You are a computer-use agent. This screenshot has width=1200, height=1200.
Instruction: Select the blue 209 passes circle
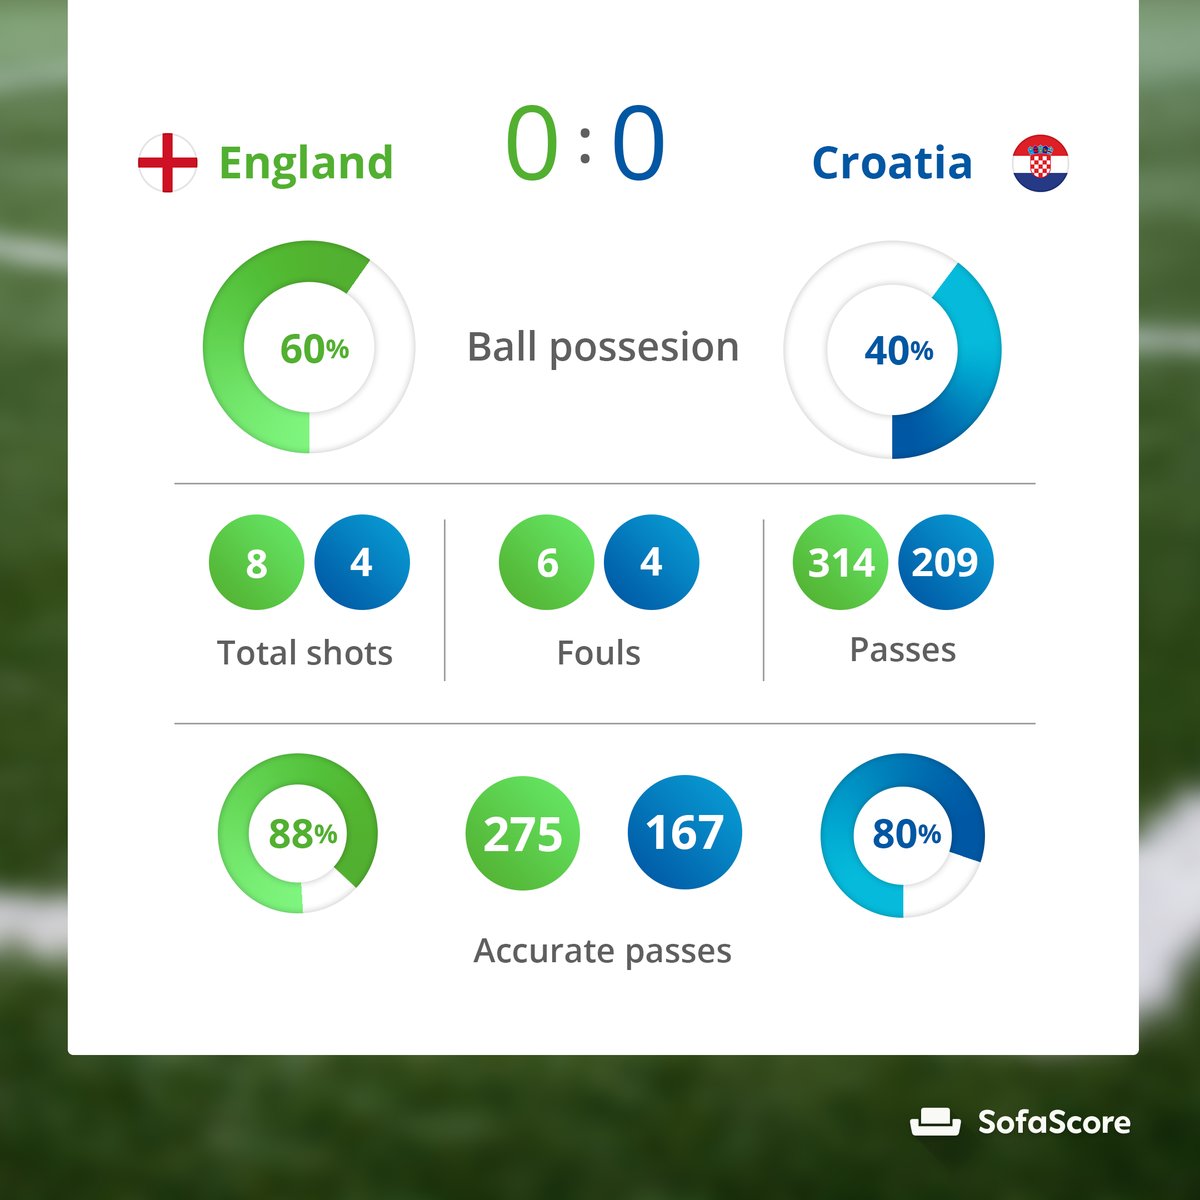(946, 562)
